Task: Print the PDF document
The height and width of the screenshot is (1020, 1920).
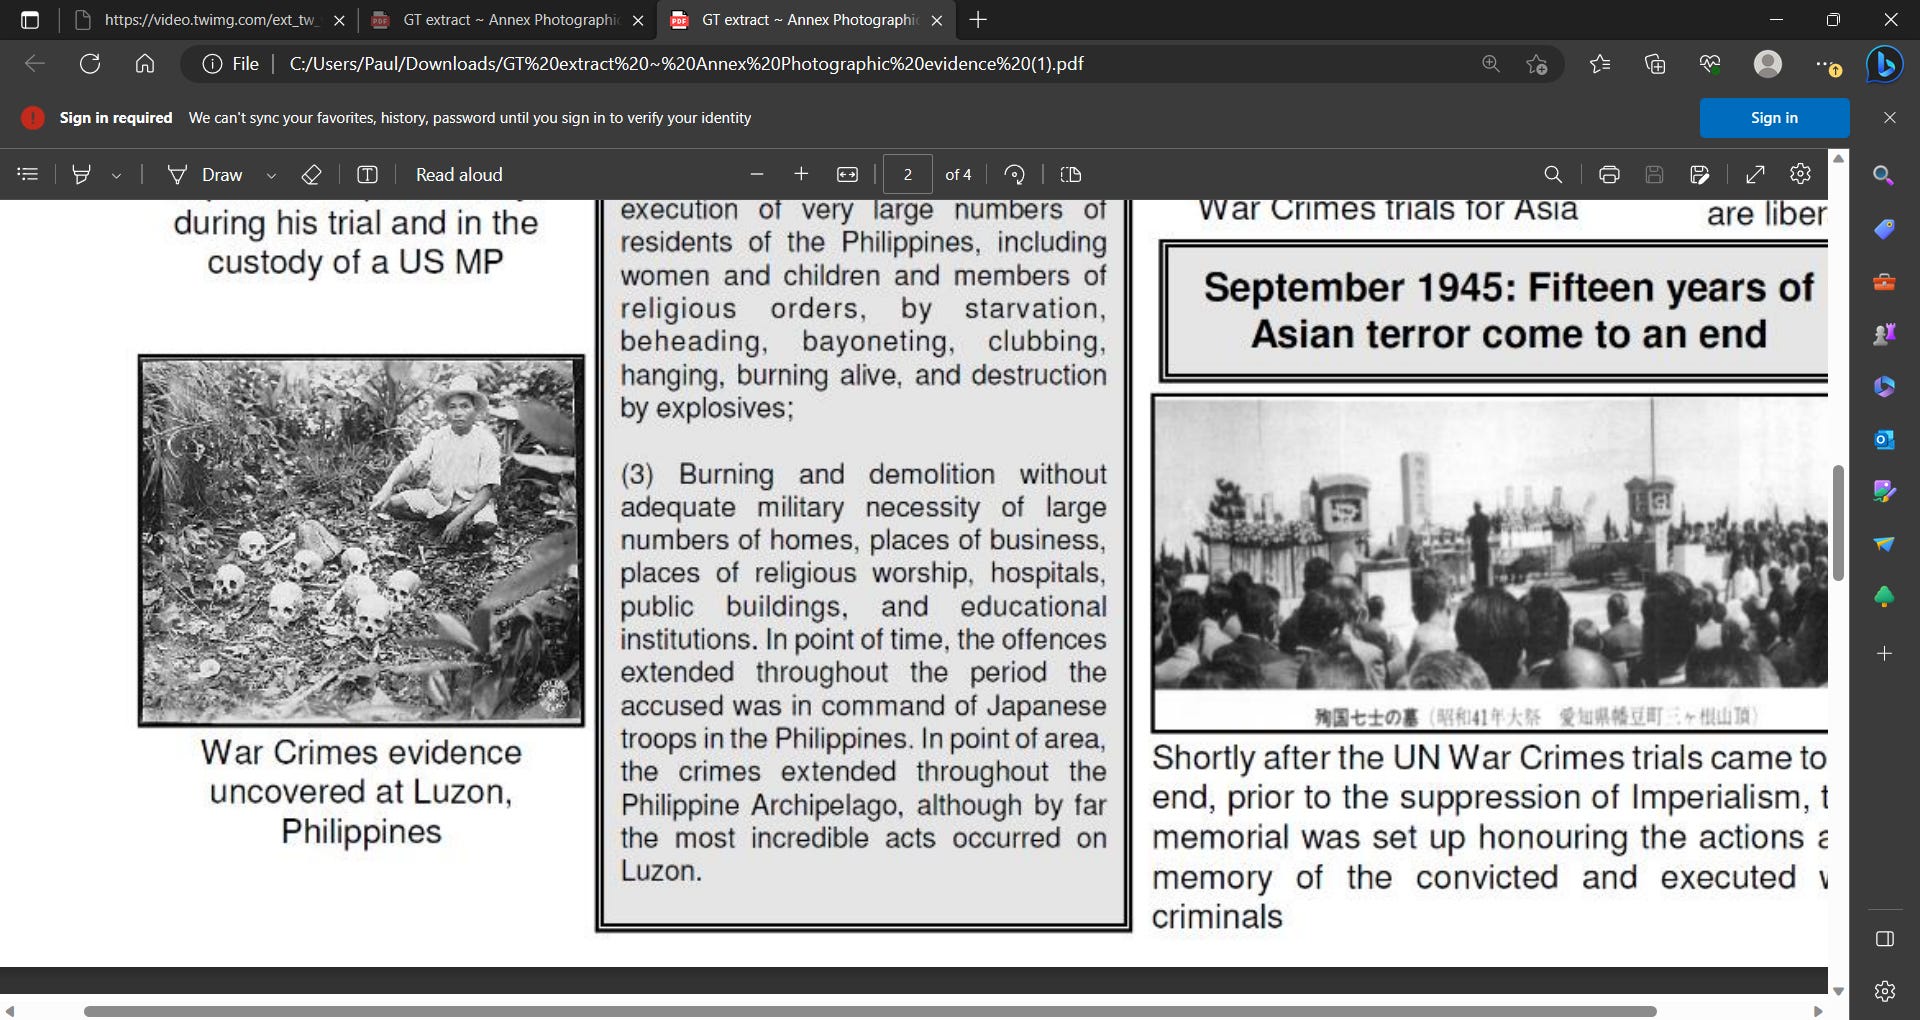Action: [1609, 174]
